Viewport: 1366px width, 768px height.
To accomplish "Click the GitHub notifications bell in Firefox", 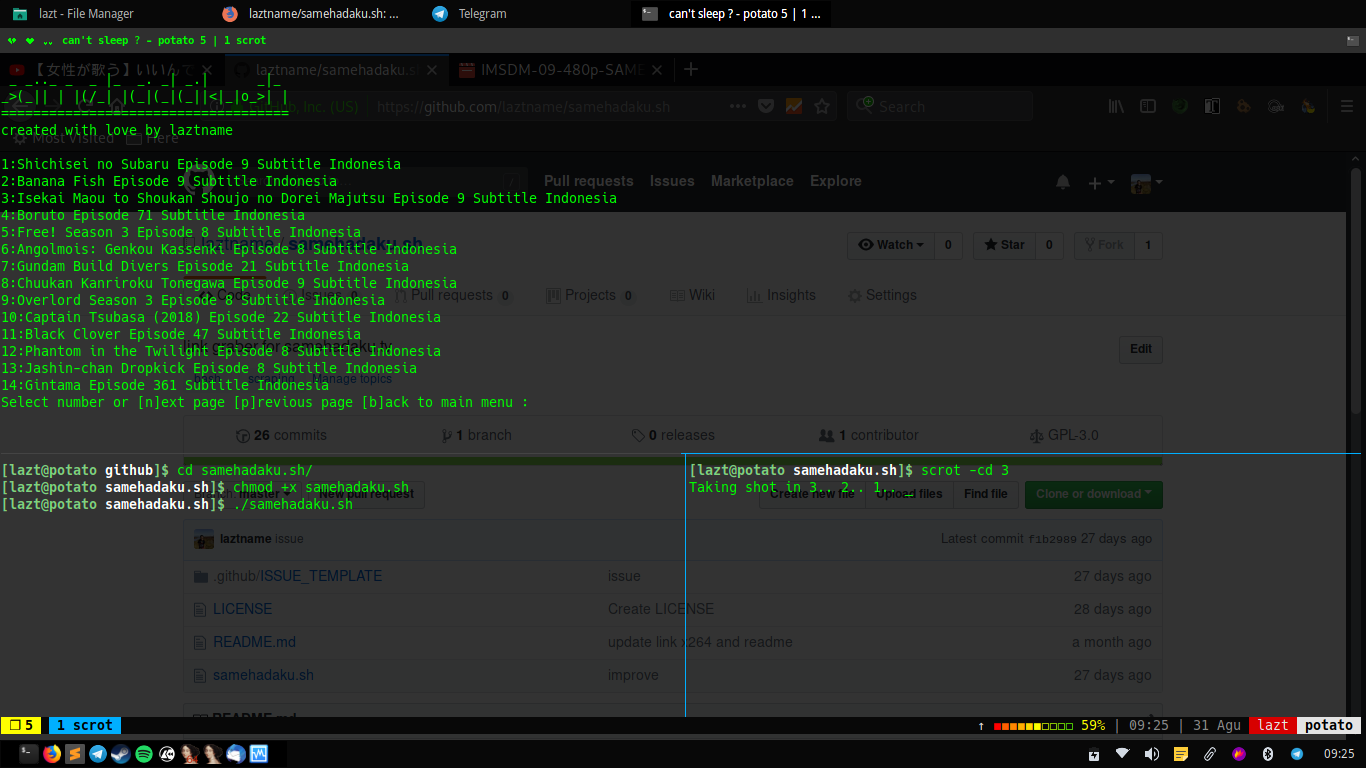I will point(1063,182).
